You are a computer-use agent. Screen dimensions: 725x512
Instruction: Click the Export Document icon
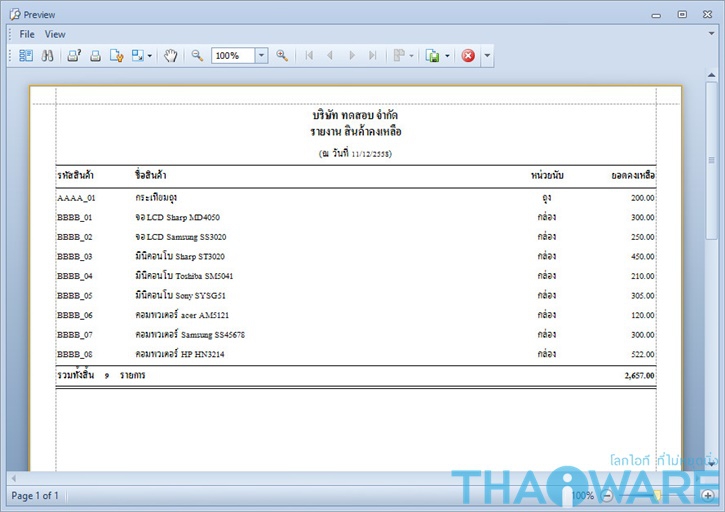[433, 56]
